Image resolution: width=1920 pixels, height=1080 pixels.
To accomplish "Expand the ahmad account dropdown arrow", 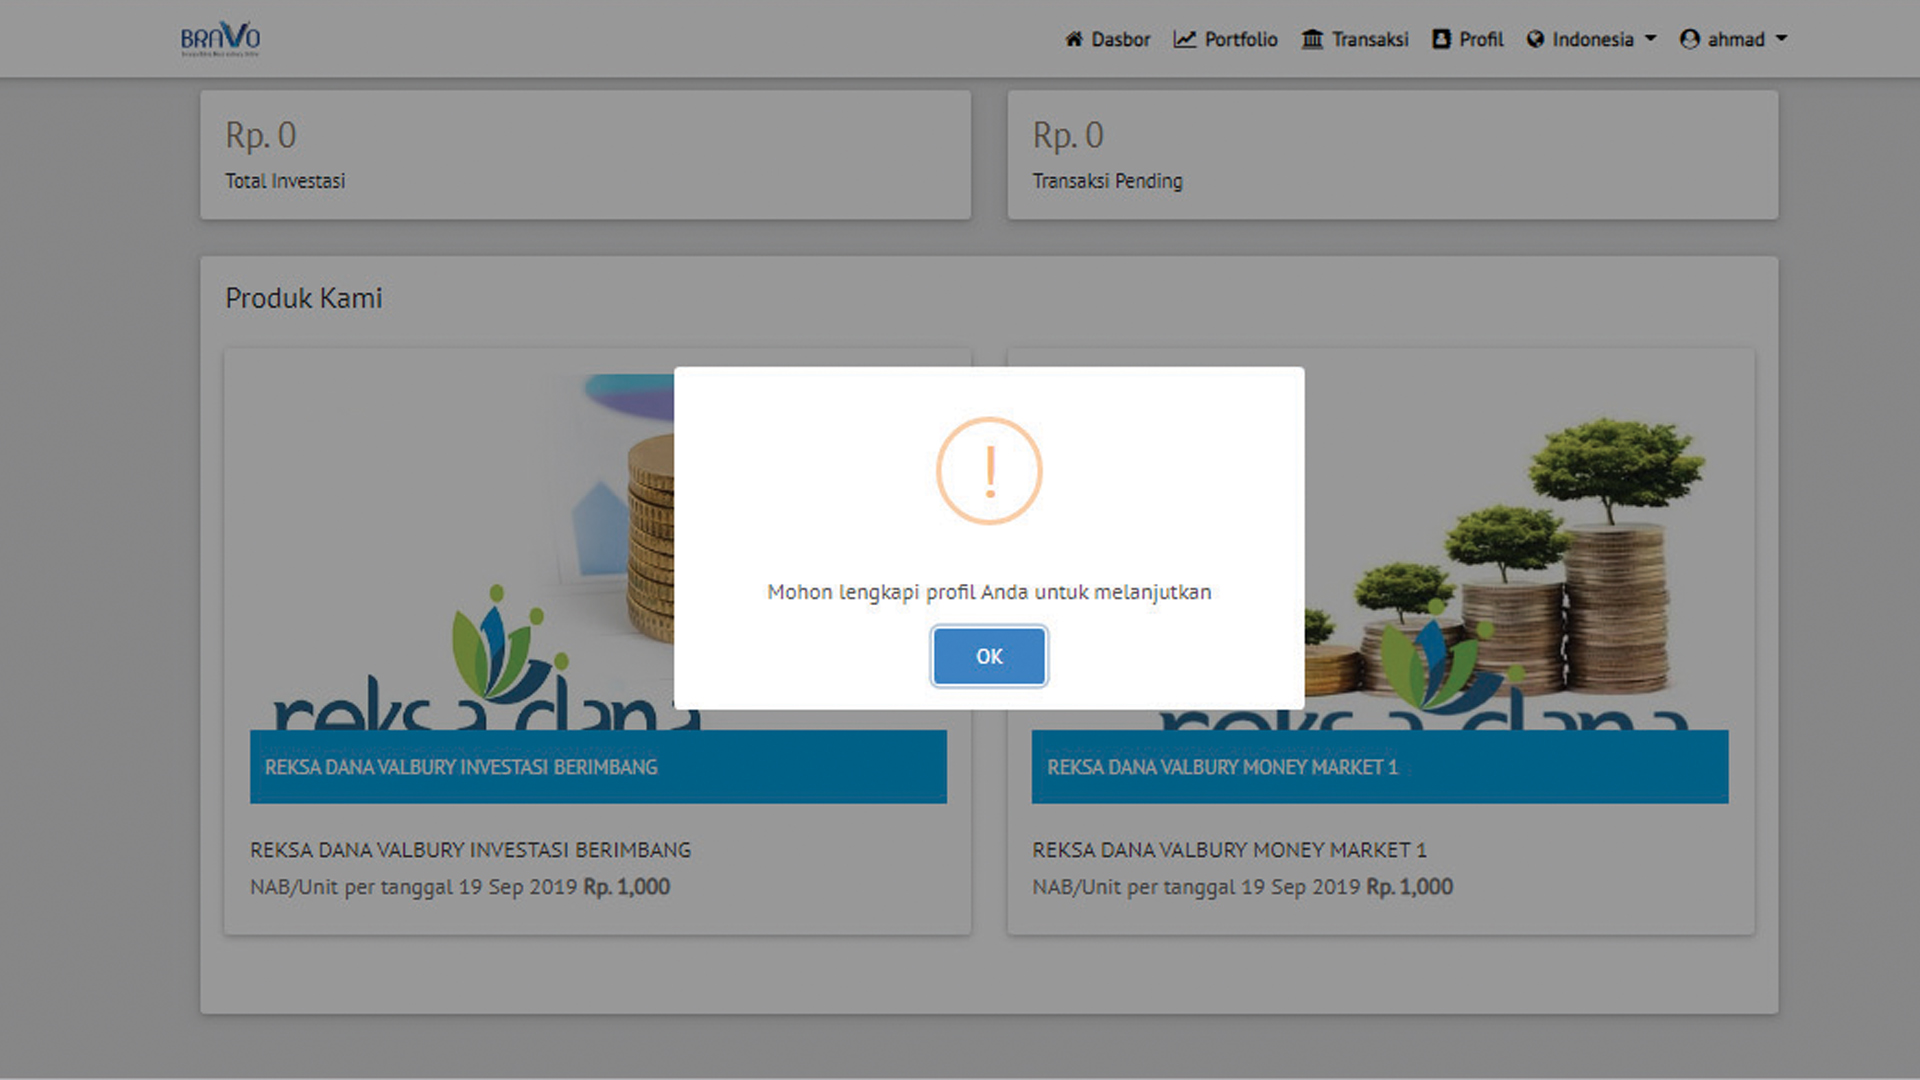I will (1781, 39).
